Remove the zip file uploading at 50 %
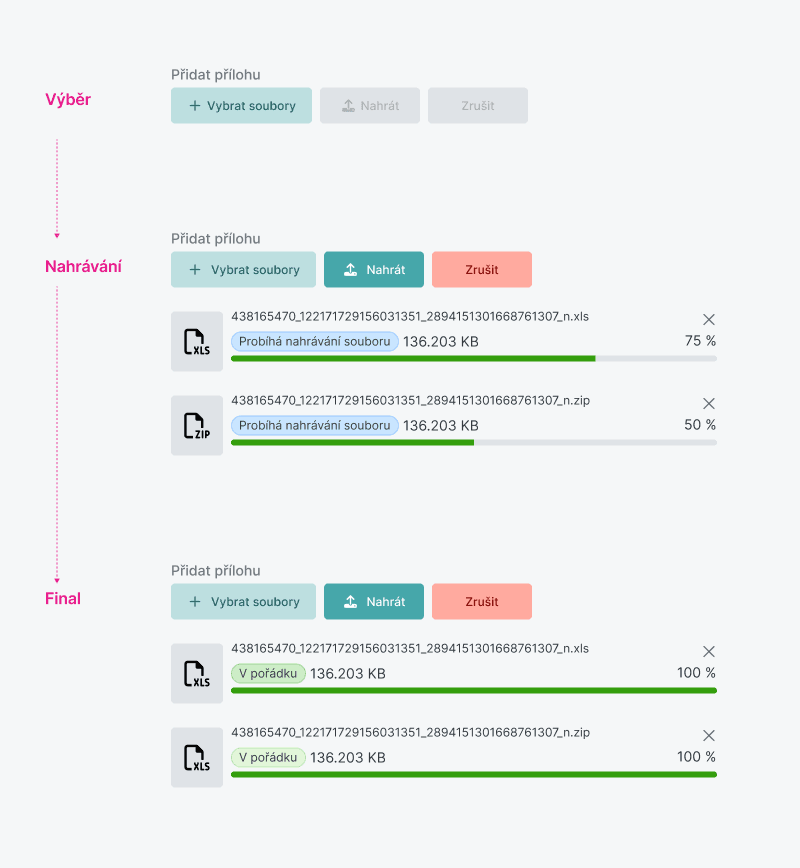Image resolution: width=800 pixels, height=868 pixels. coord(709,404)
